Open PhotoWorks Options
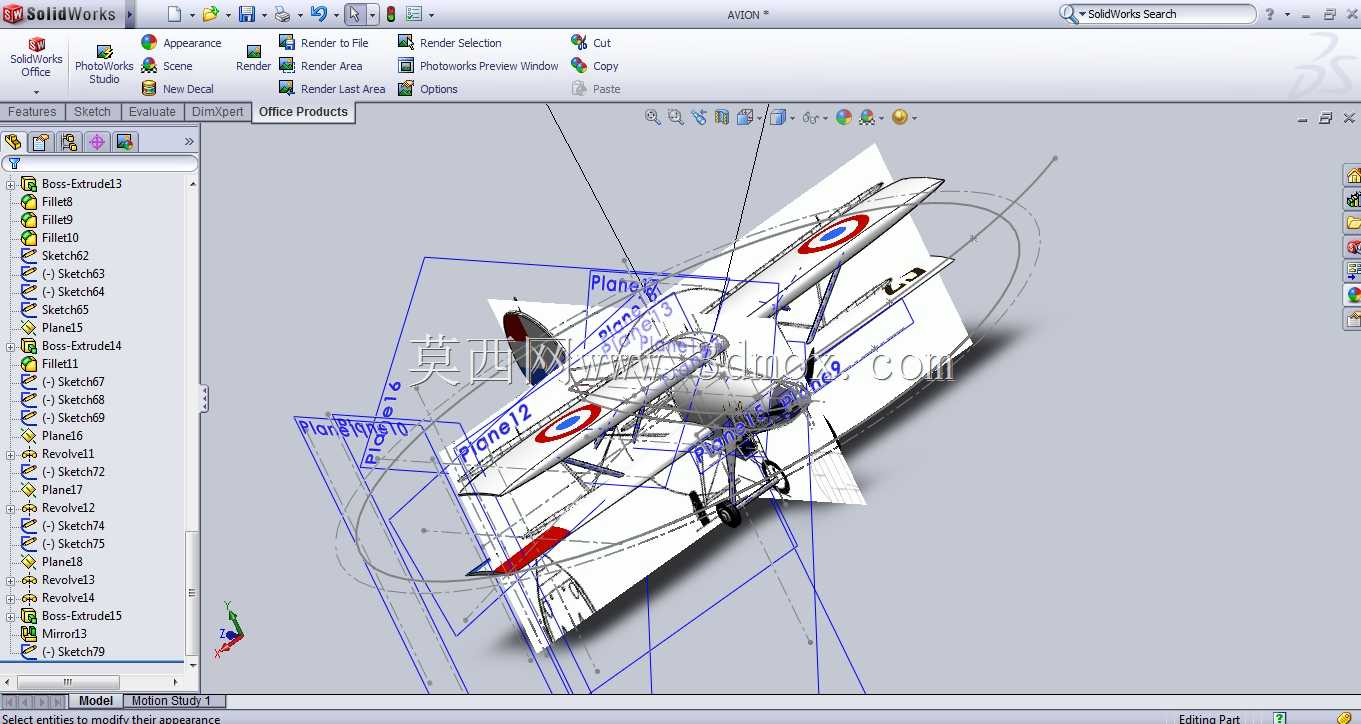 point(427,89)
